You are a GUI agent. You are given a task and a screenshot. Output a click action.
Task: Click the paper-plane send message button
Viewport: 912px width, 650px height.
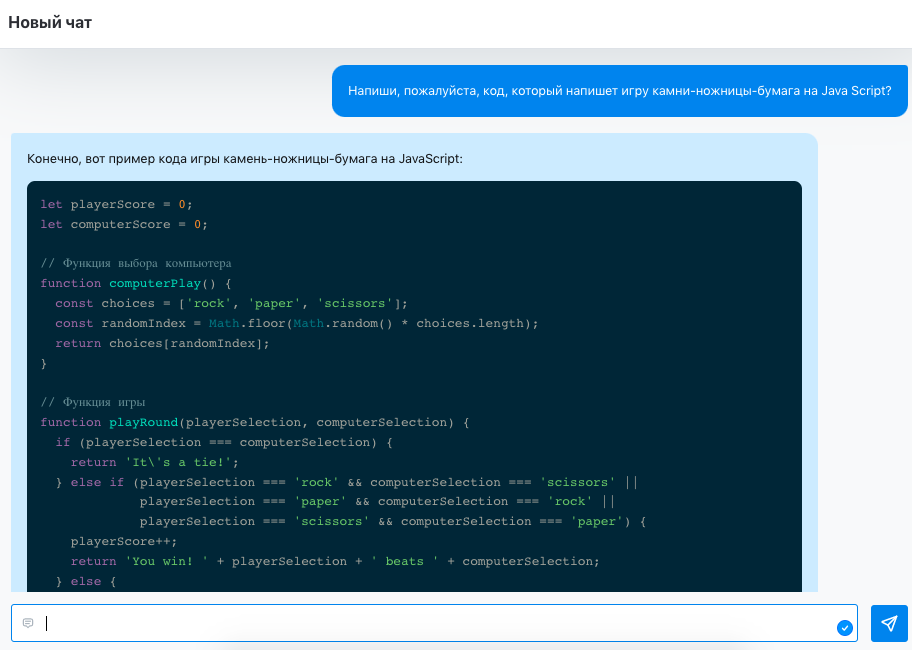point(889,623)
